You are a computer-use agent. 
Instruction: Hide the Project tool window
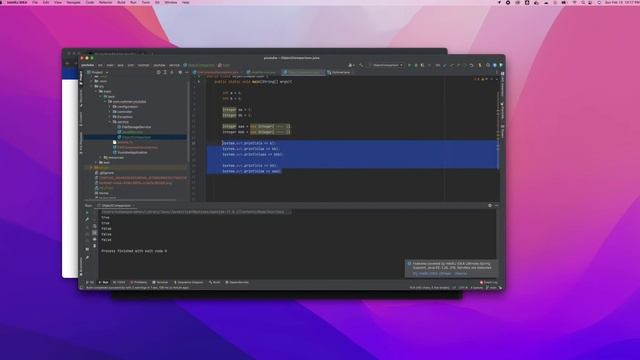pos(187,72)
